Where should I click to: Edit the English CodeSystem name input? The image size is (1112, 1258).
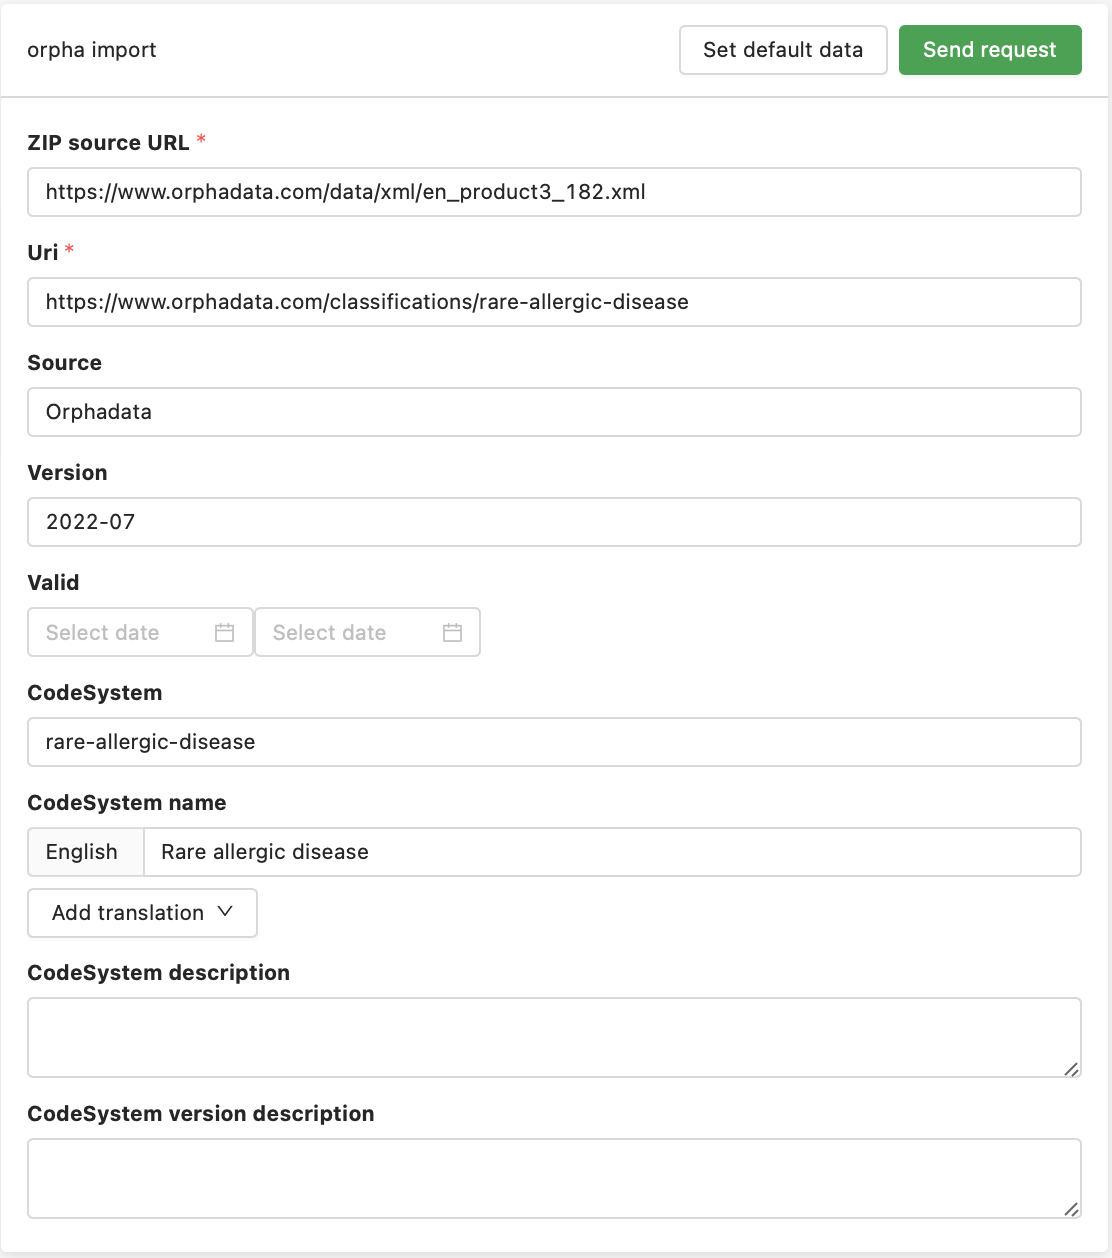click(610, 852)
